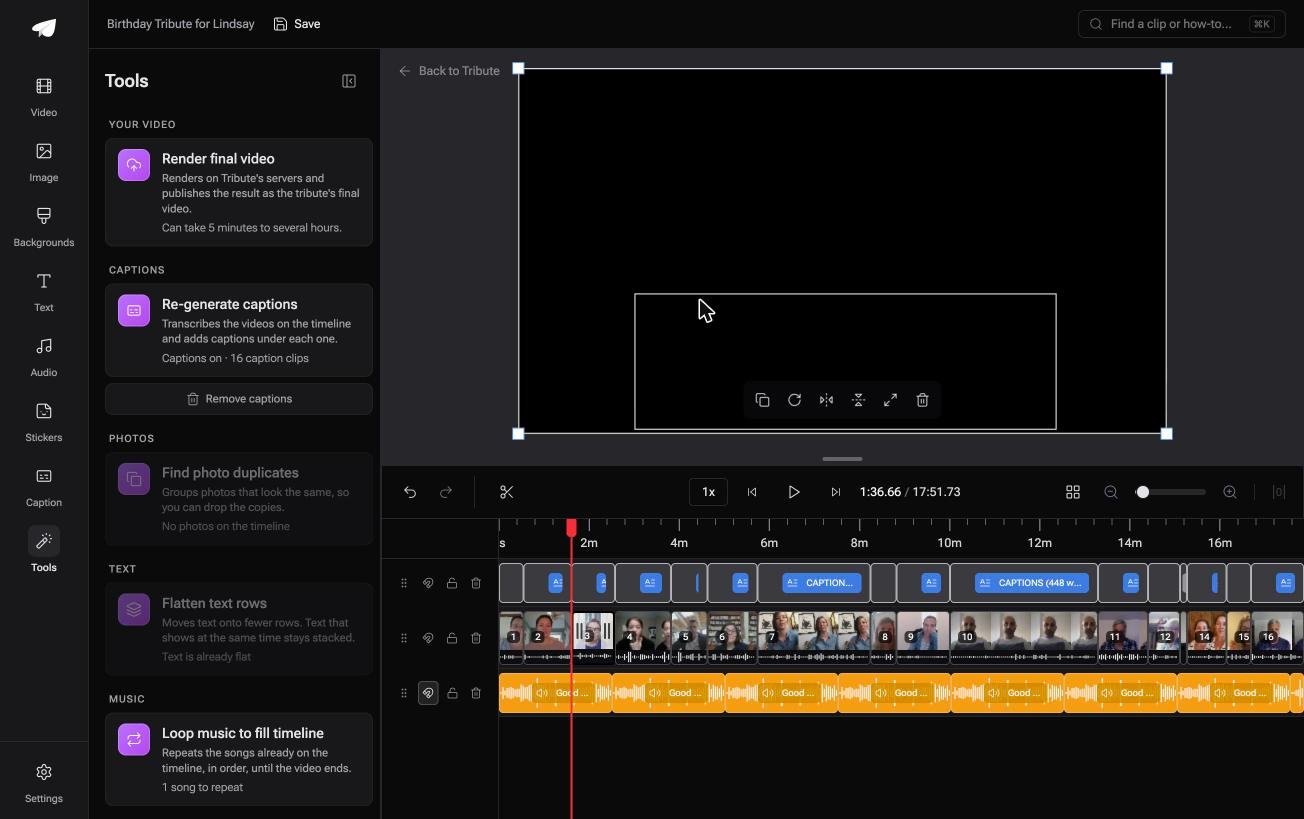Toggle the highlighted magnet on music track

[428, 693]
